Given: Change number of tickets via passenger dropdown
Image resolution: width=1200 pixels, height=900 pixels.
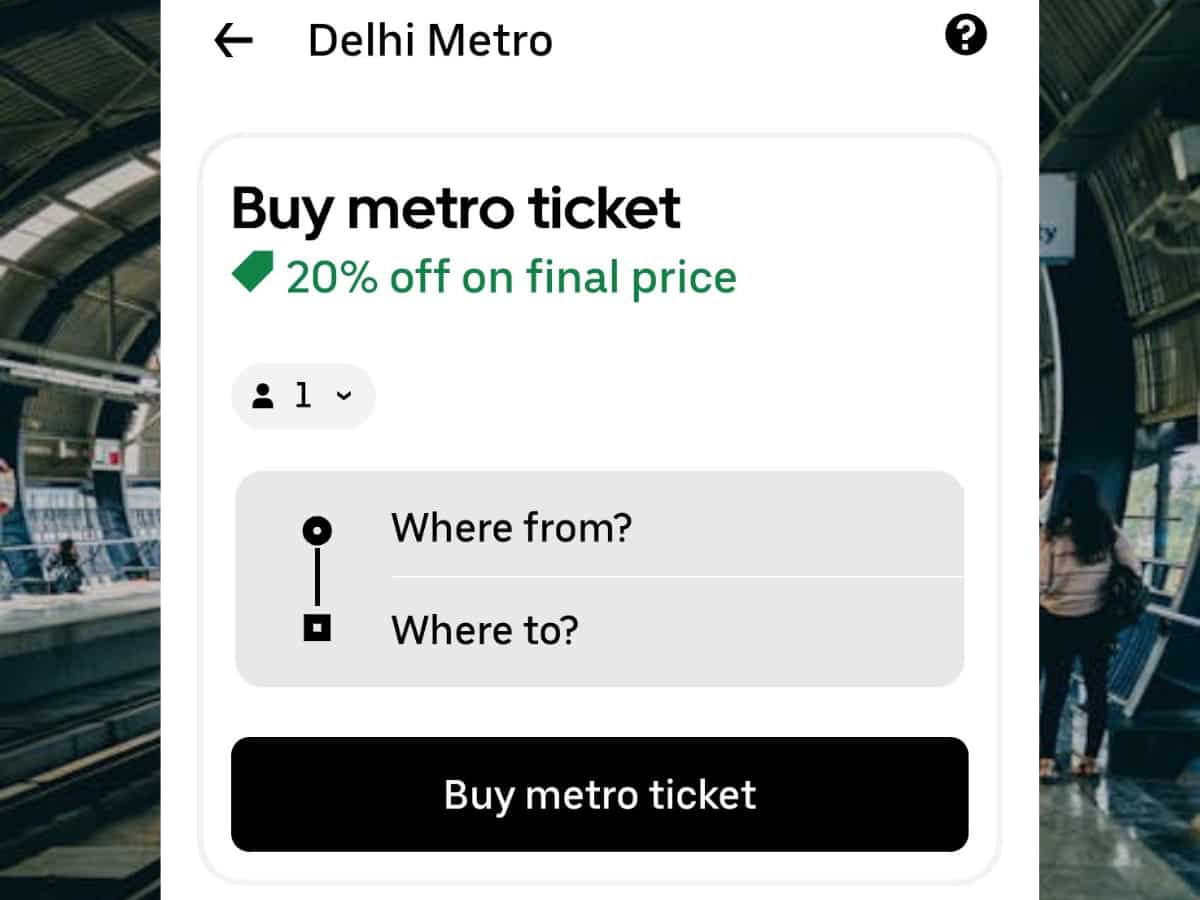Looking at the screenshot, I should pos(302,396).
